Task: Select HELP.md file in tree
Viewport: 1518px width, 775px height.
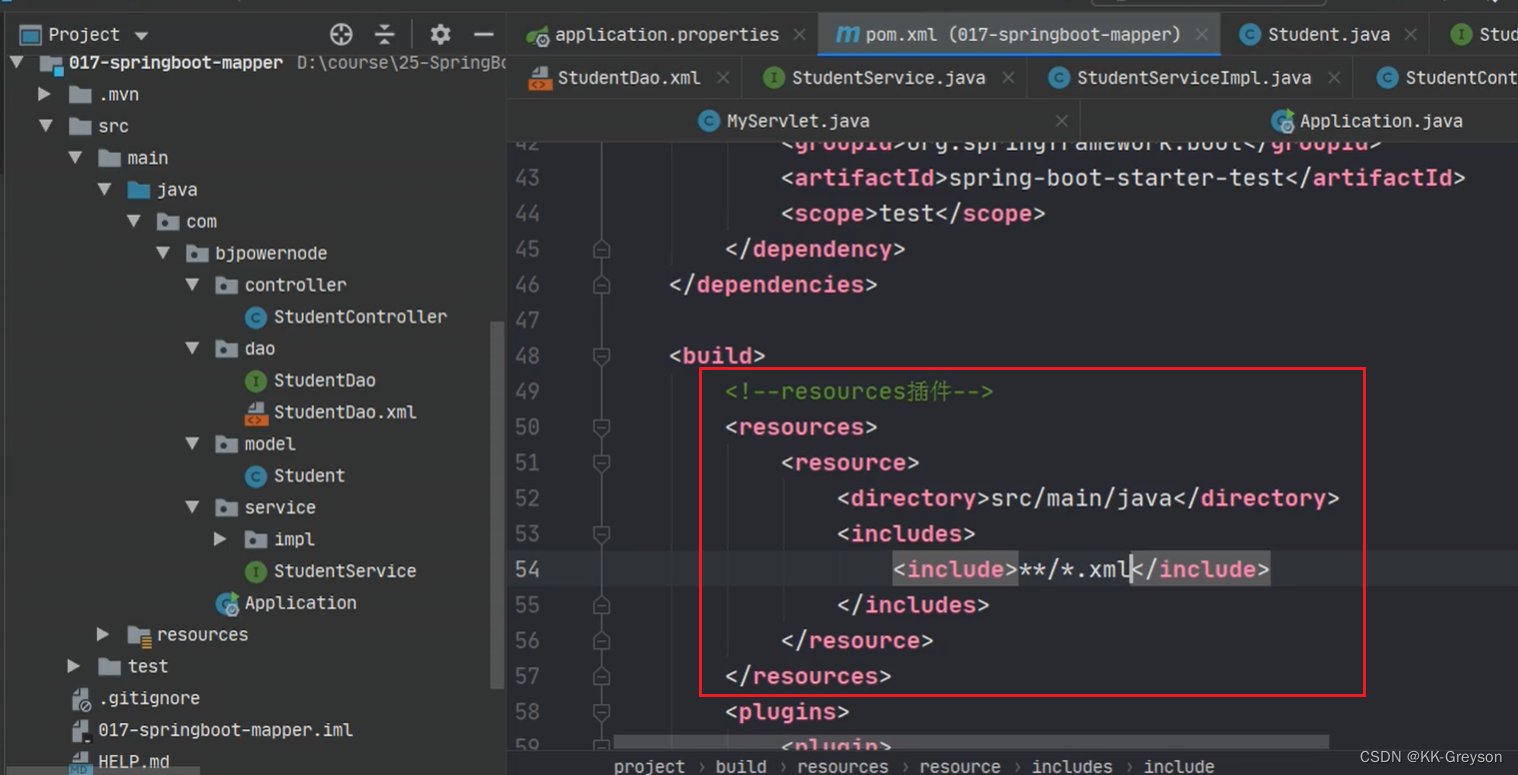Action: [133, 761]
